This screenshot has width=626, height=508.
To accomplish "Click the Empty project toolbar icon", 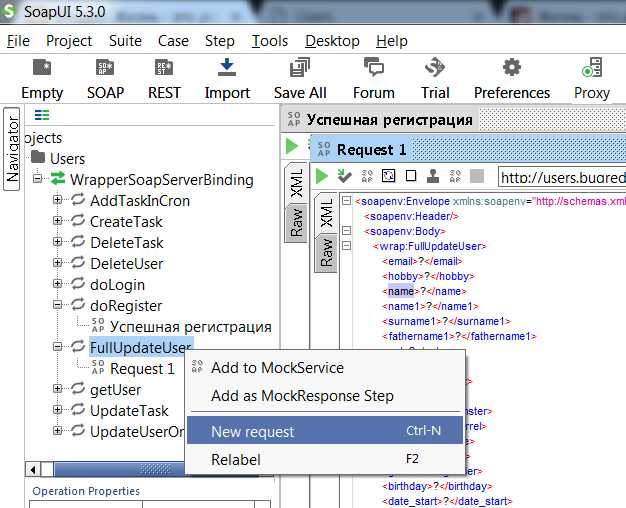I will 42,67.
